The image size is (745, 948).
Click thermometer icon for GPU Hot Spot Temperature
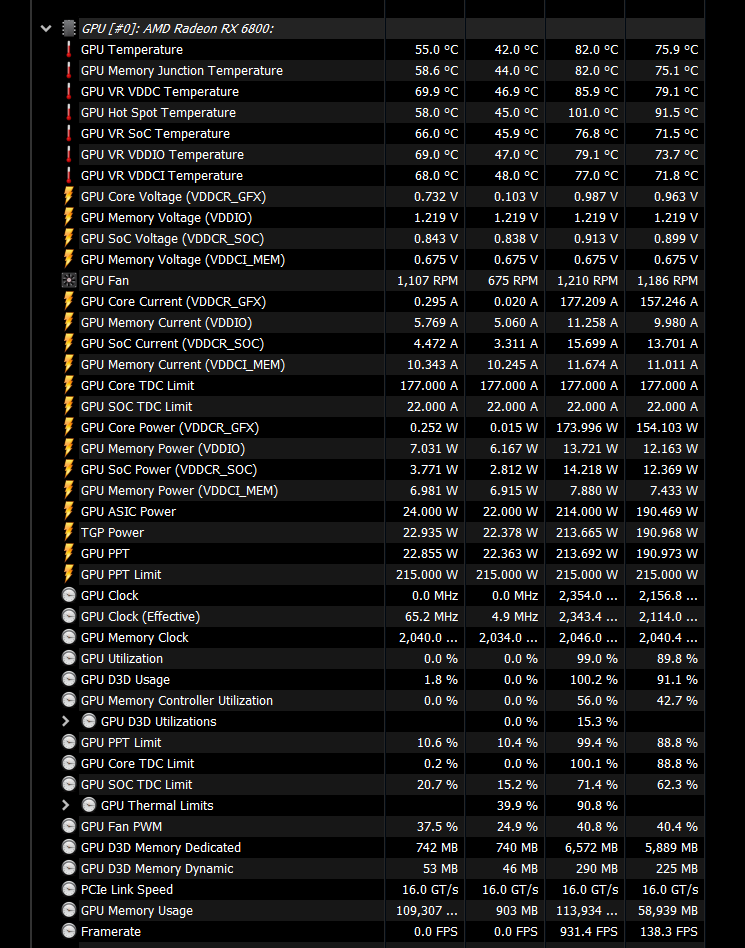click(69, 112)
